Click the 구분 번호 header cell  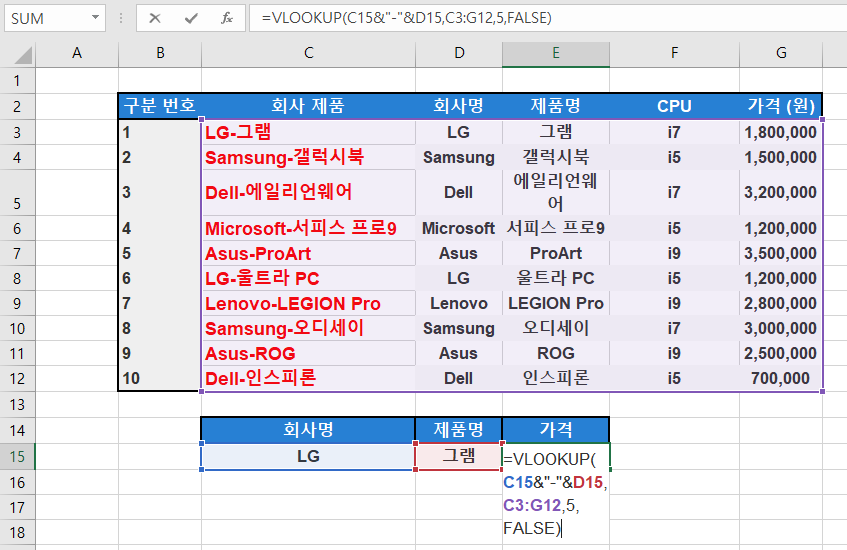click(x=160, y=106)
